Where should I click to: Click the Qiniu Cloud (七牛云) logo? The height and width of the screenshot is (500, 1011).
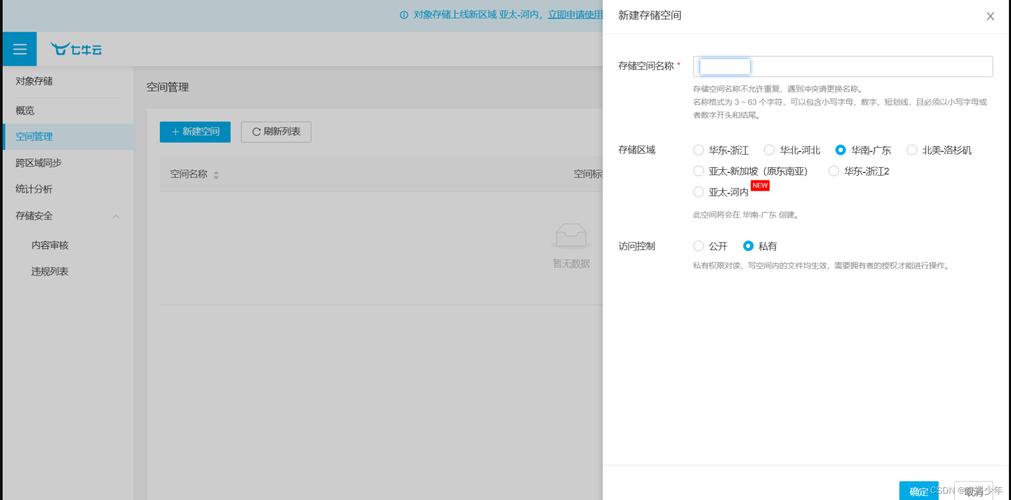click(x=76, y=49)
